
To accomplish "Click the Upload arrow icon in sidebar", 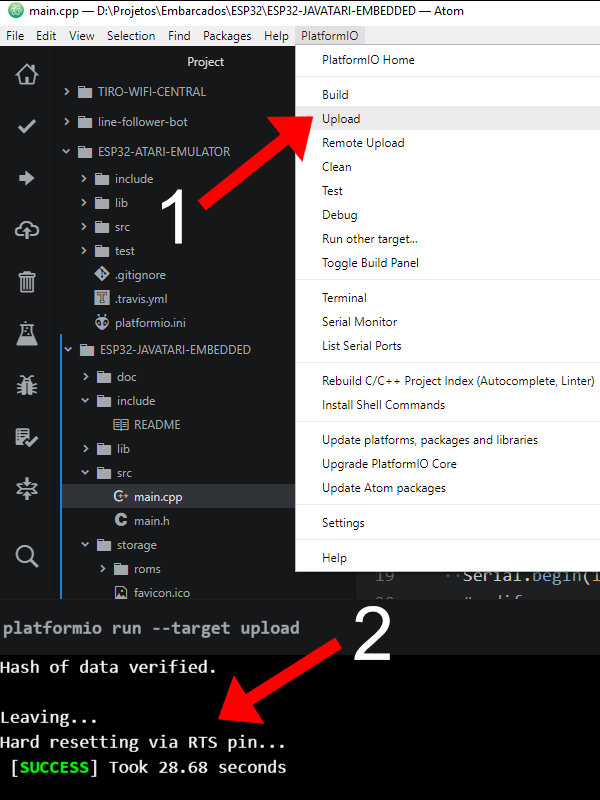I will click(x=27, y=178).
